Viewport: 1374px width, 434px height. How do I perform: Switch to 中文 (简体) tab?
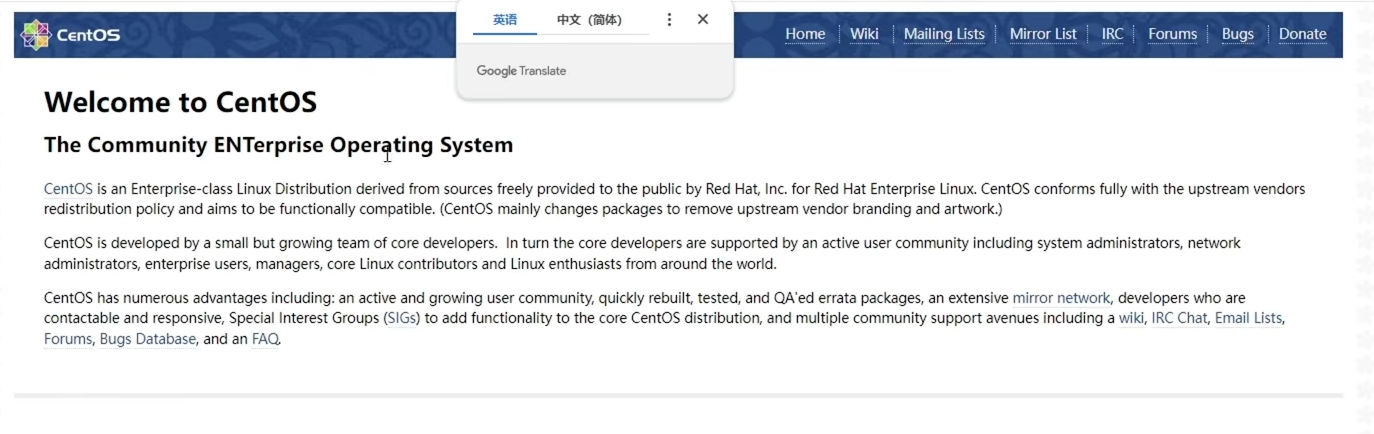(589, 19)
